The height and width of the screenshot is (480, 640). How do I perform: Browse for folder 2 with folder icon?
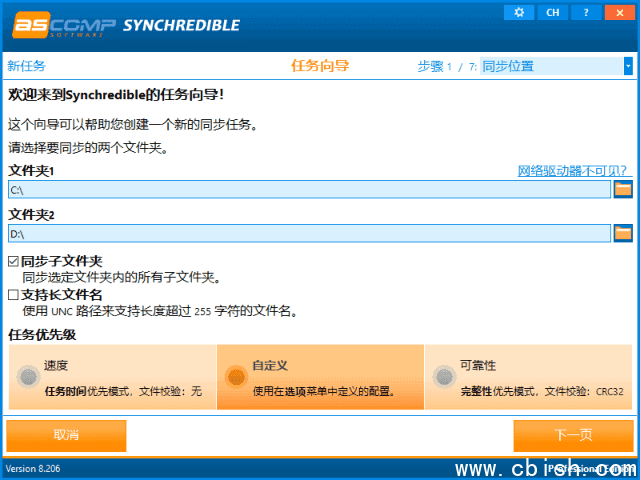point(623,233)
